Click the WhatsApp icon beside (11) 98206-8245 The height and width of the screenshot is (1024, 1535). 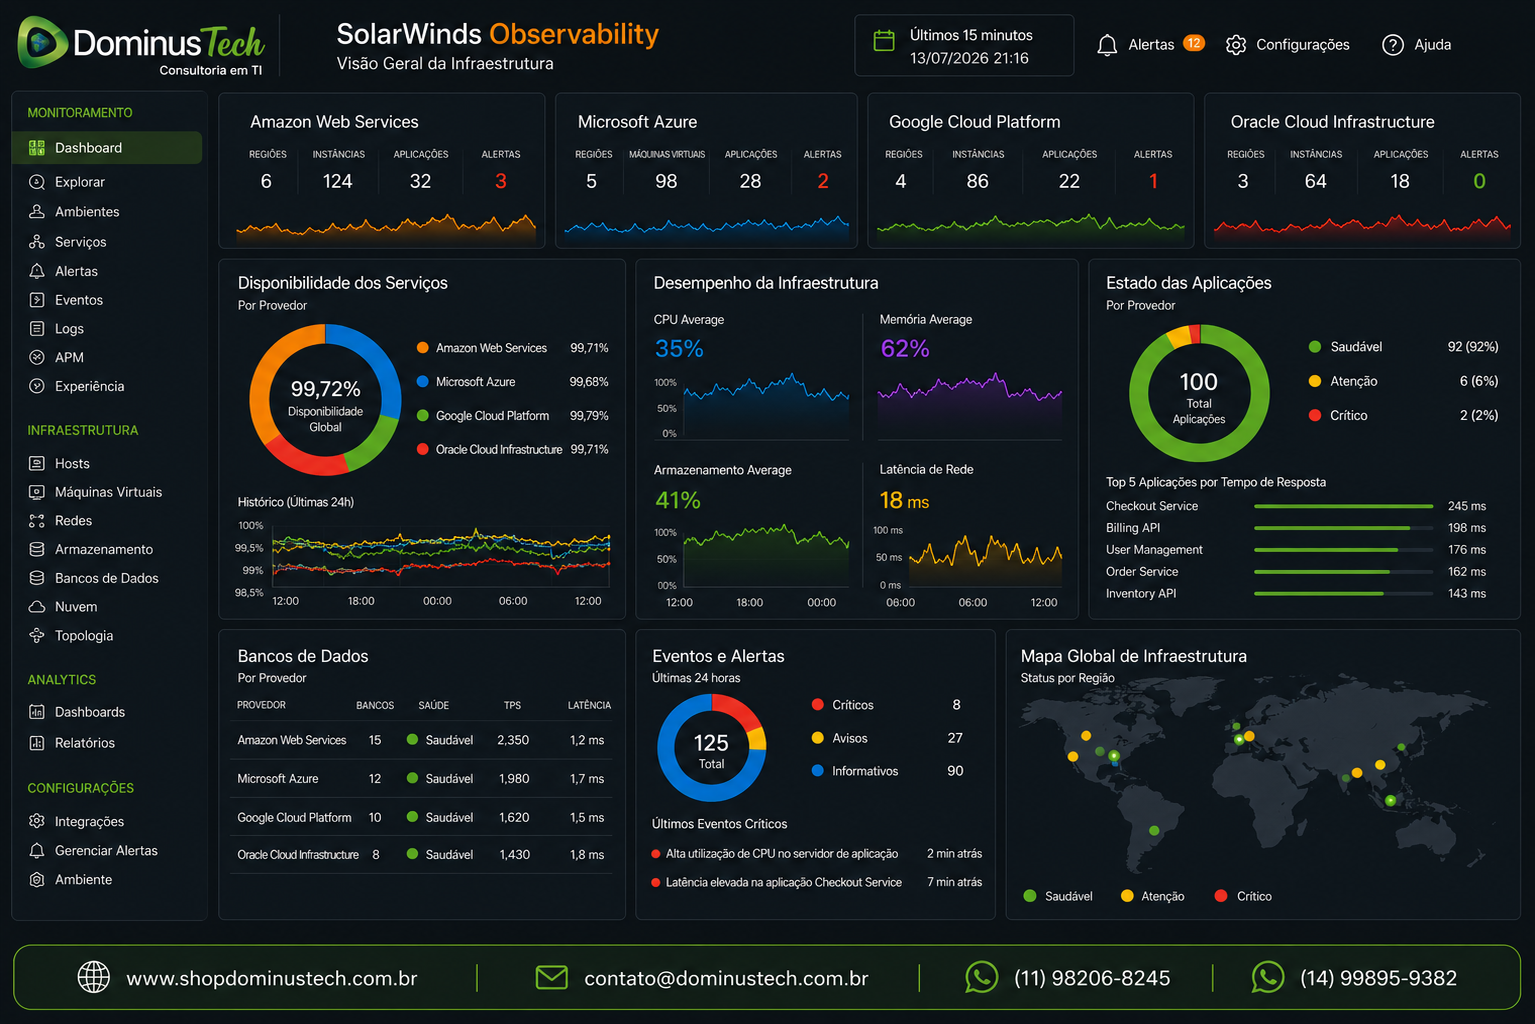click(982, 977)
